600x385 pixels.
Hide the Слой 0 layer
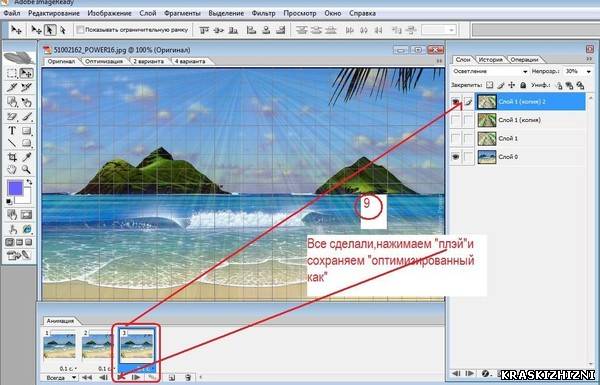[x=455, y=157]
